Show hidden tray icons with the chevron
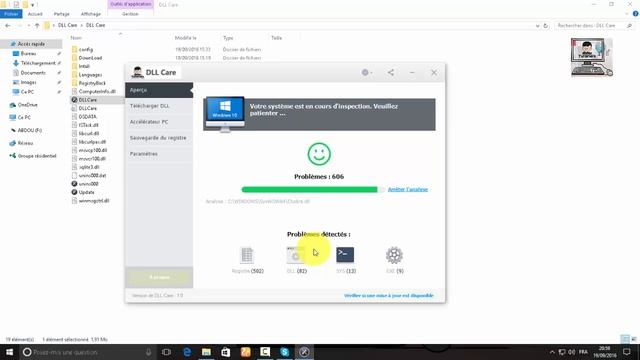 (552, 352)
